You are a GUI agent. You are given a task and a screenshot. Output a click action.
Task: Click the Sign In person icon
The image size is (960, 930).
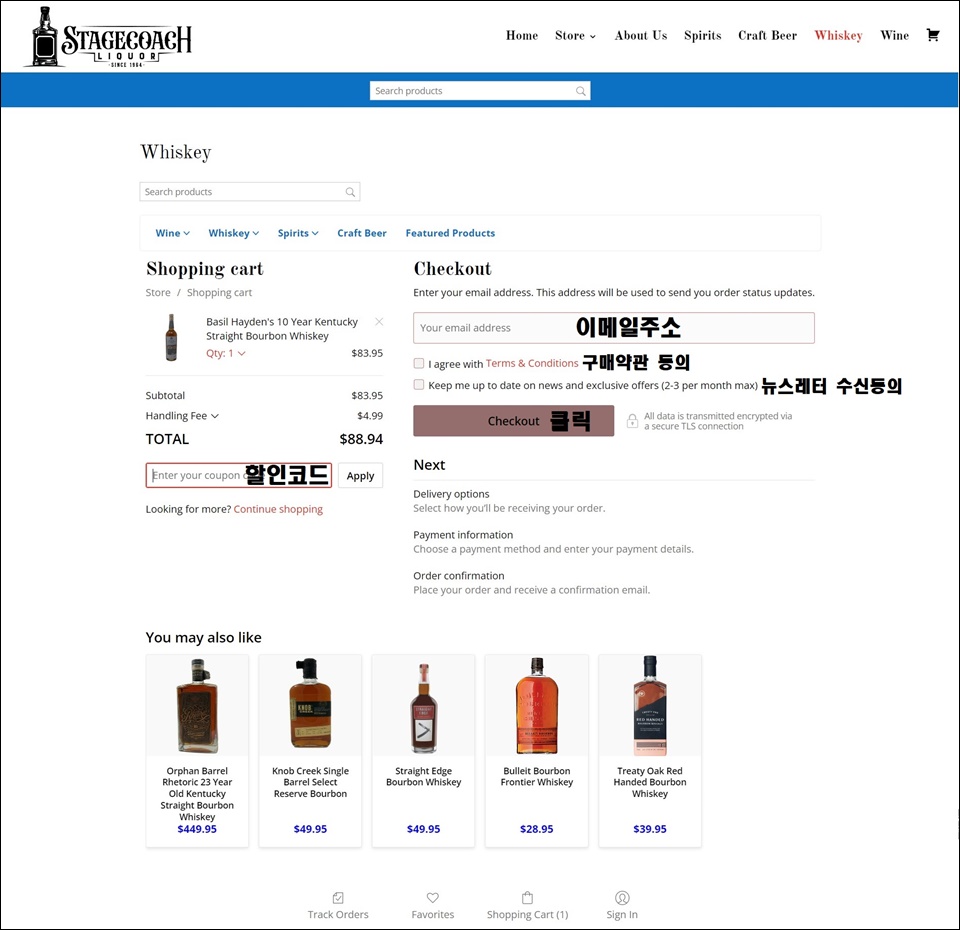coord(622,898)
